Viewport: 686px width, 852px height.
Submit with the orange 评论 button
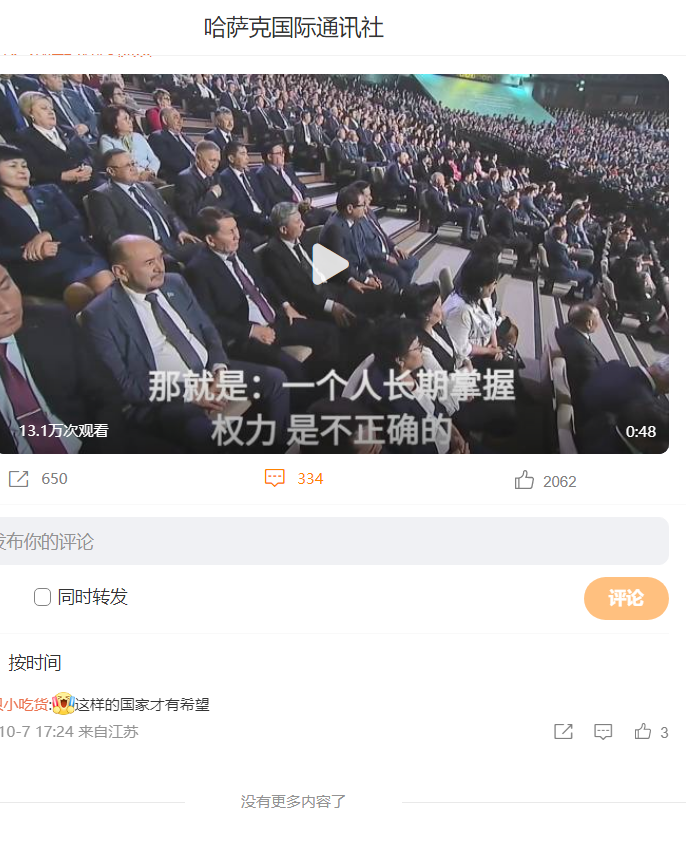[626, 598]
